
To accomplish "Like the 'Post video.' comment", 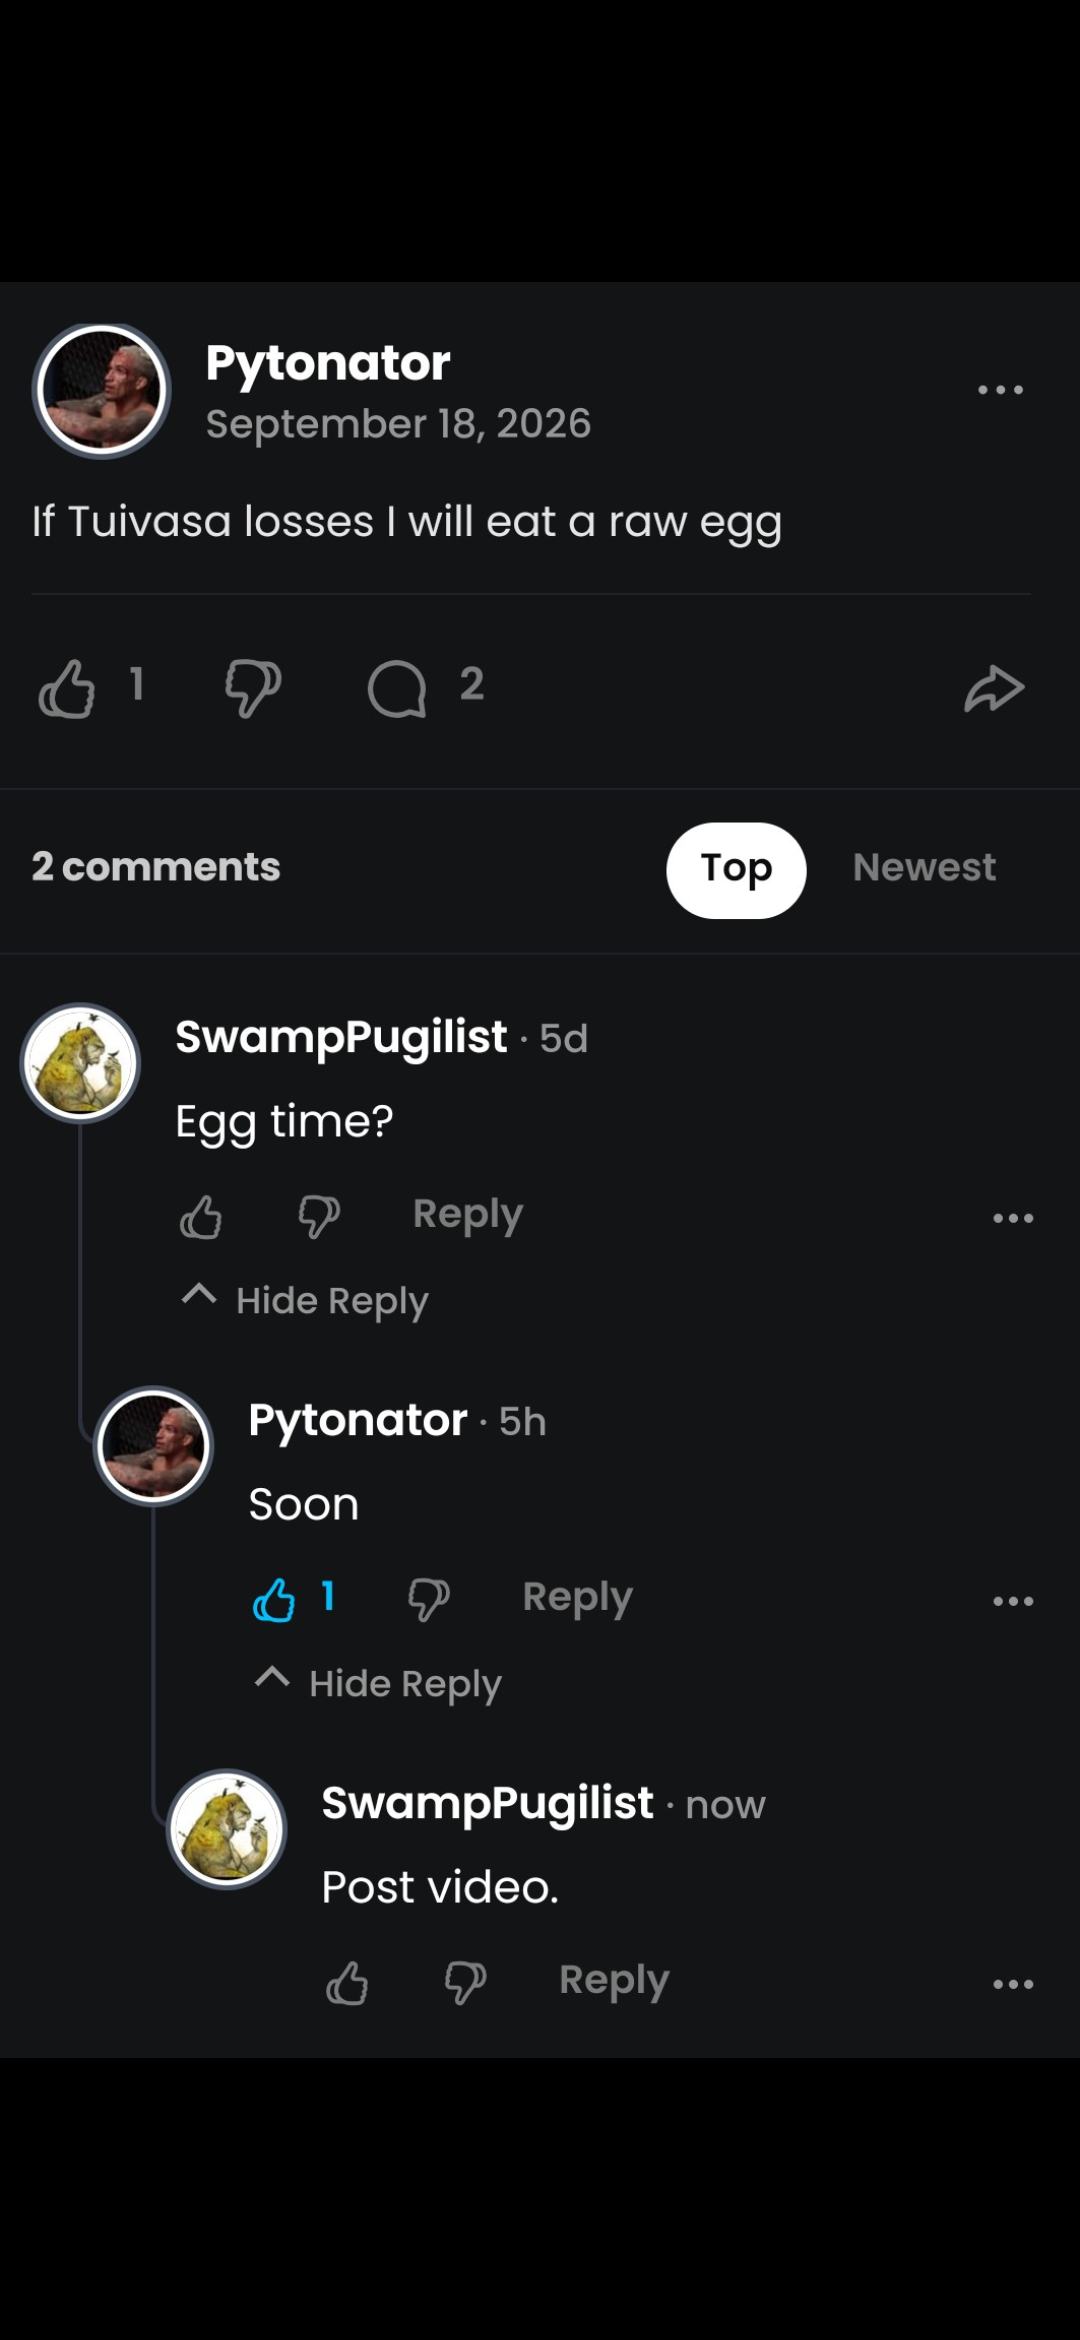I will click(x=347, y=1983).
